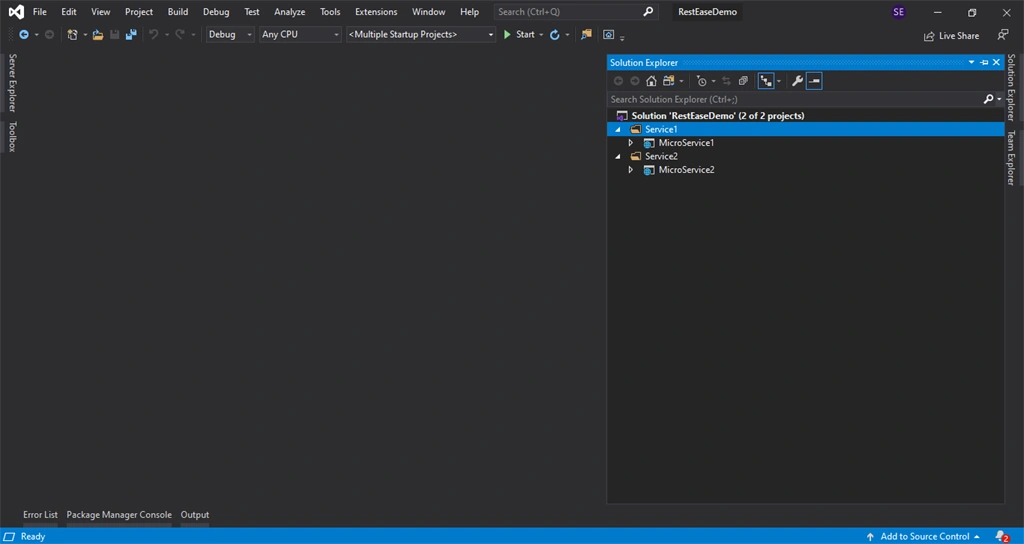Open the Debug configuration dropdown
This screenshot has height=544, width=1024.
[230, 35]
